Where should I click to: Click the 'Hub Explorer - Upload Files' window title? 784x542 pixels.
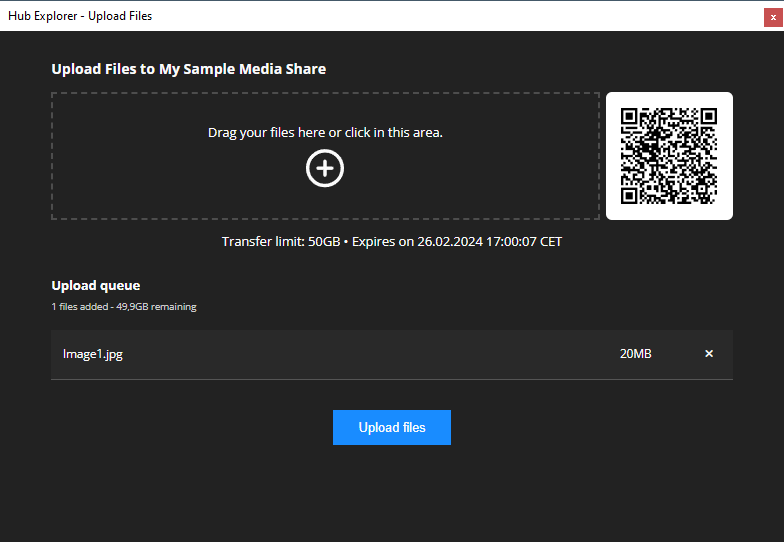pos(80,16)
